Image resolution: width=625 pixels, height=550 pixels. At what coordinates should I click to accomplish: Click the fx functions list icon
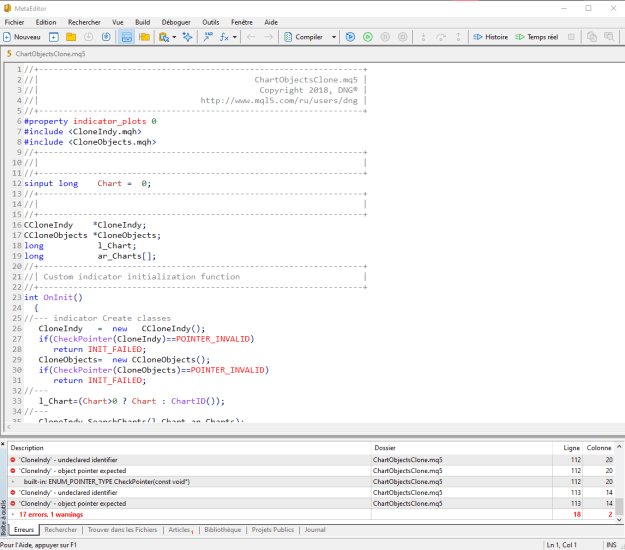coord(224,37)
